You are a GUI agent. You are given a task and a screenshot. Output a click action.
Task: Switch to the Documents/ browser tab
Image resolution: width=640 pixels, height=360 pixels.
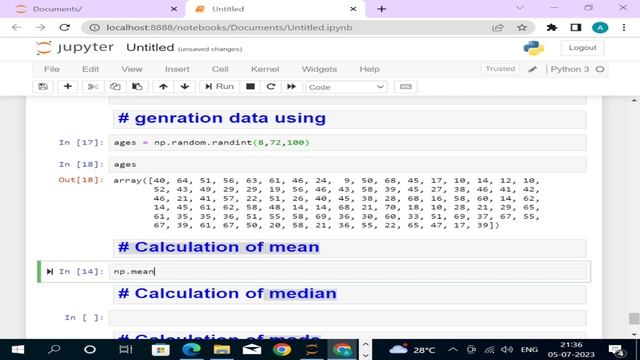(x=93, y=9)
